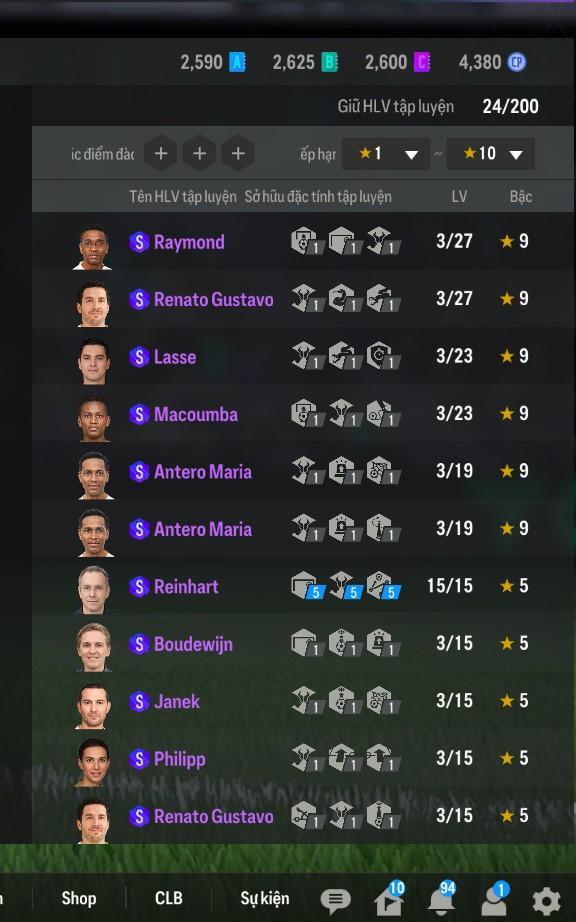Viewport: 576px width, 922px height.
Task: Click the CP currency coin icon
Action: (x=517, y=62)
